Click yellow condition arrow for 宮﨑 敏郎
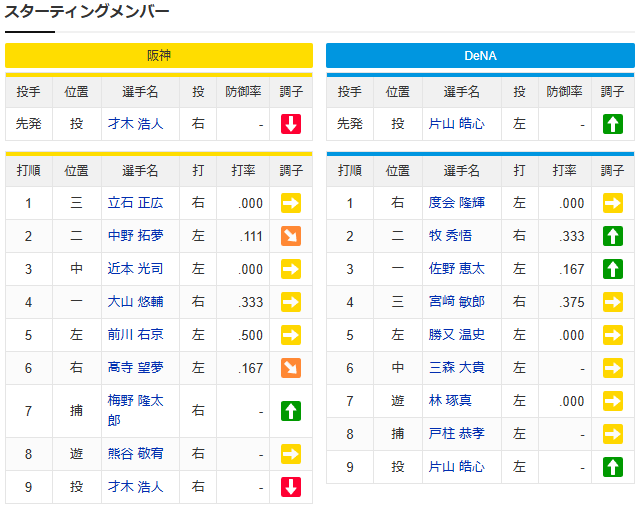Viewport: 640px width, 509px height. [x=613, y=302]
